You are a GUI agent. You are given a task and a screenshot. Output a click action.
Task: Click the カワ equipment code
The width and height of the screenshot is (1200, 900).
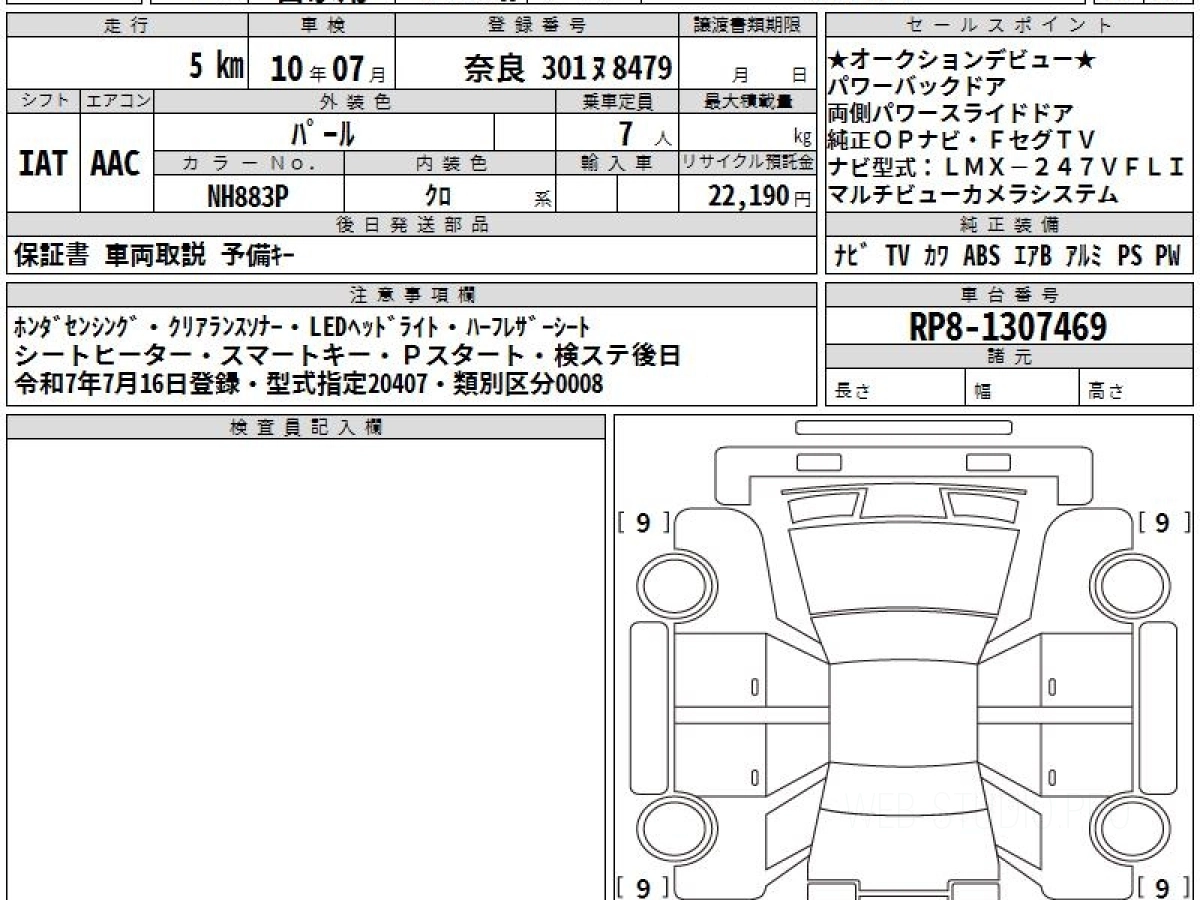(937, 256)
